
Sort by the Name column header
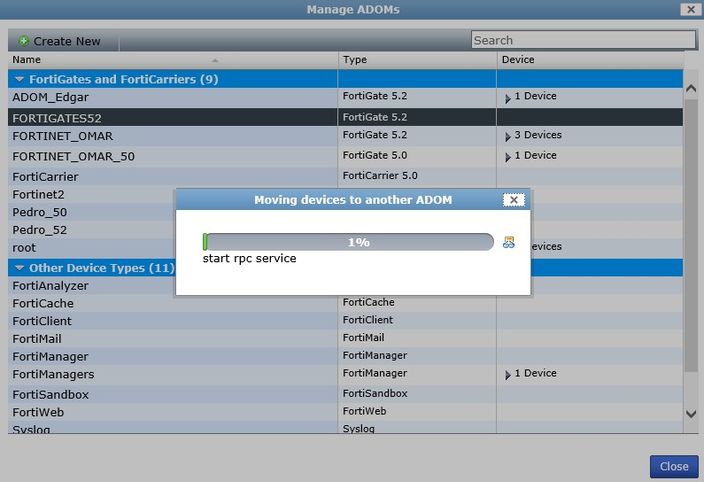tap(173, 60)
